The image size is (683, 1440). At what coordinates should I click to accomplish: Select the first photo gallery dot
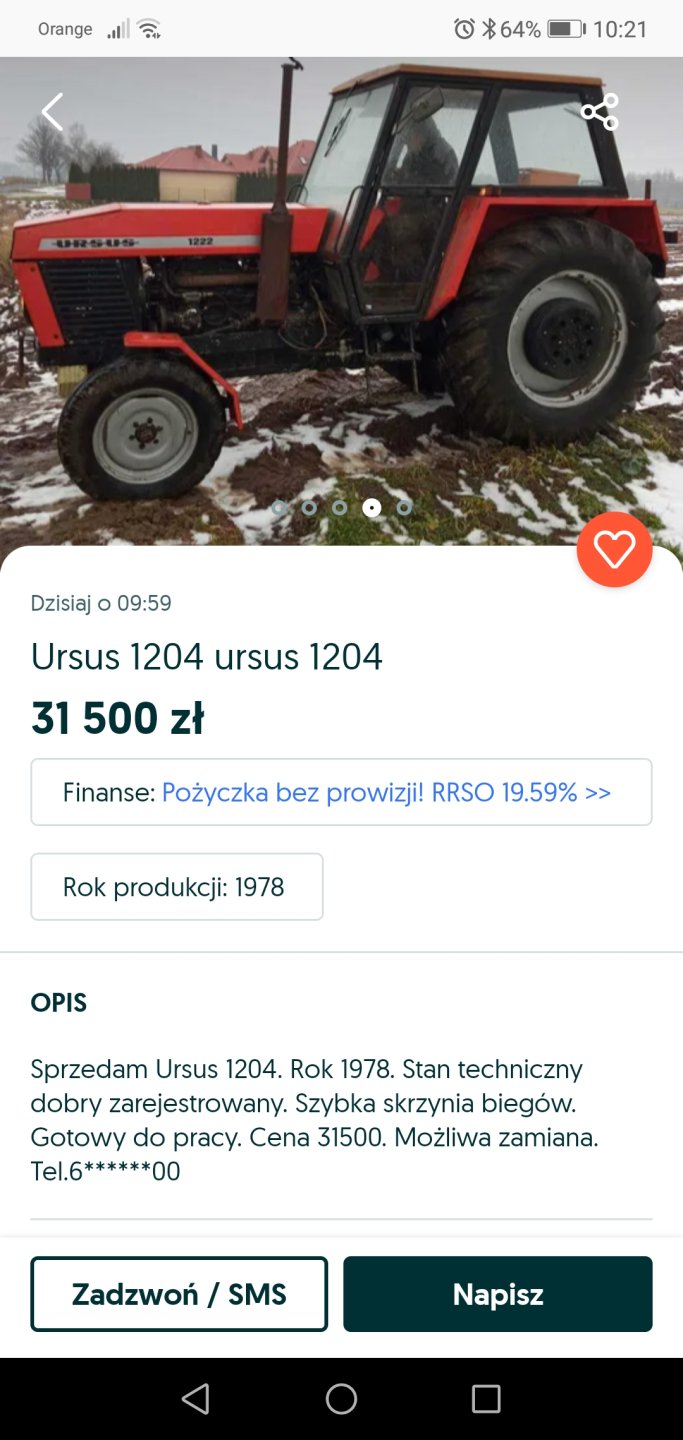point(279,508)
